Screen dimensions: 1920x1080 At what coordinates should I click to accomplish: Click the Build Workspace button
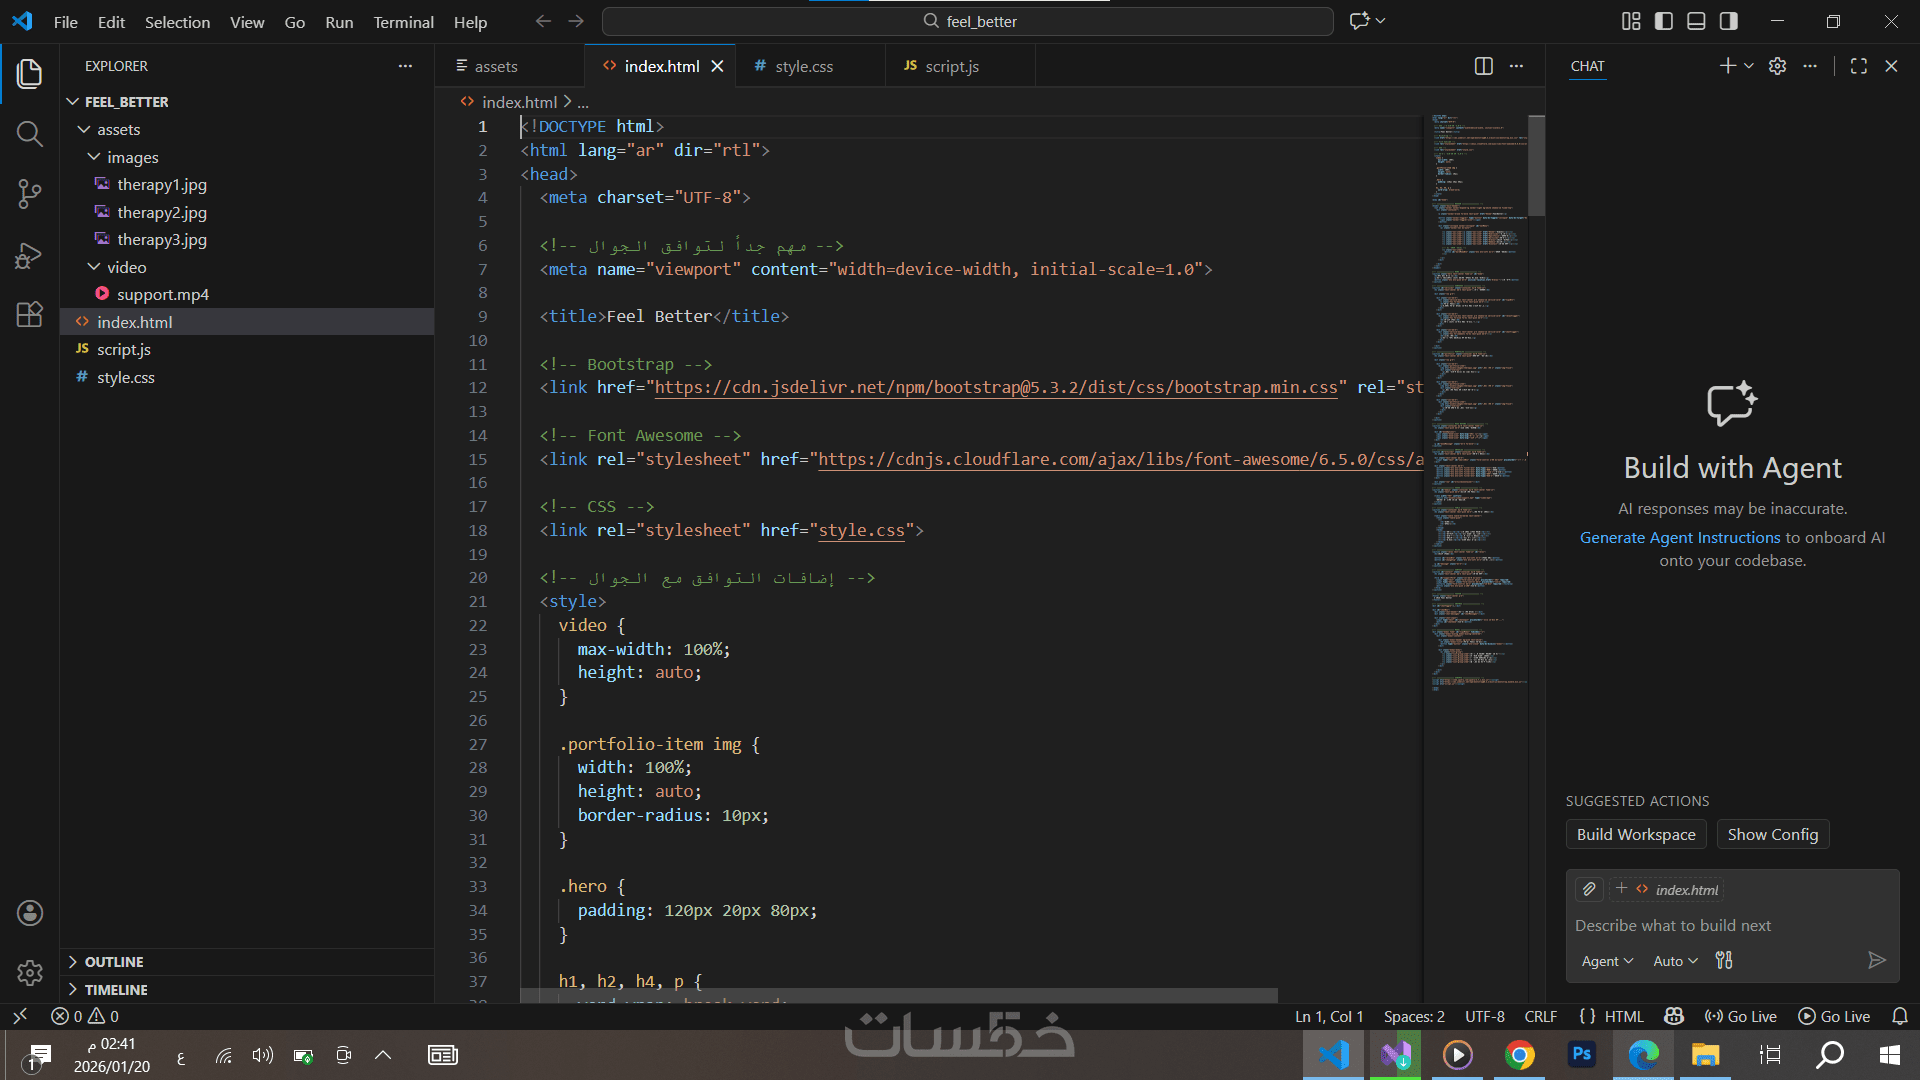1636,834
